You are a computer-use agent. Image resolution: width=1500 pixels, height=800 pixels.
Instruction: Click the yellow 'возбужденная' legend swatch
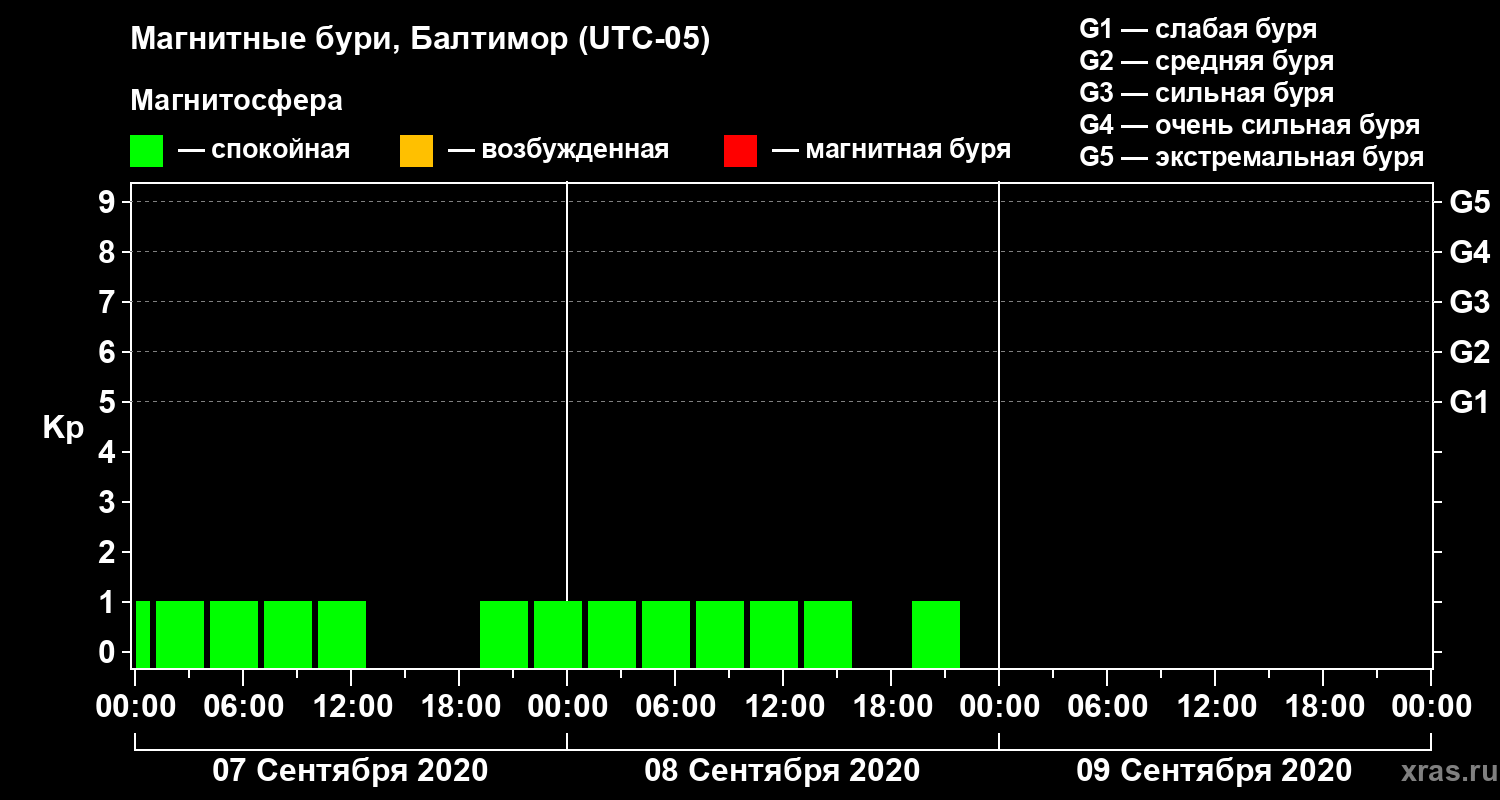(416, 151)
